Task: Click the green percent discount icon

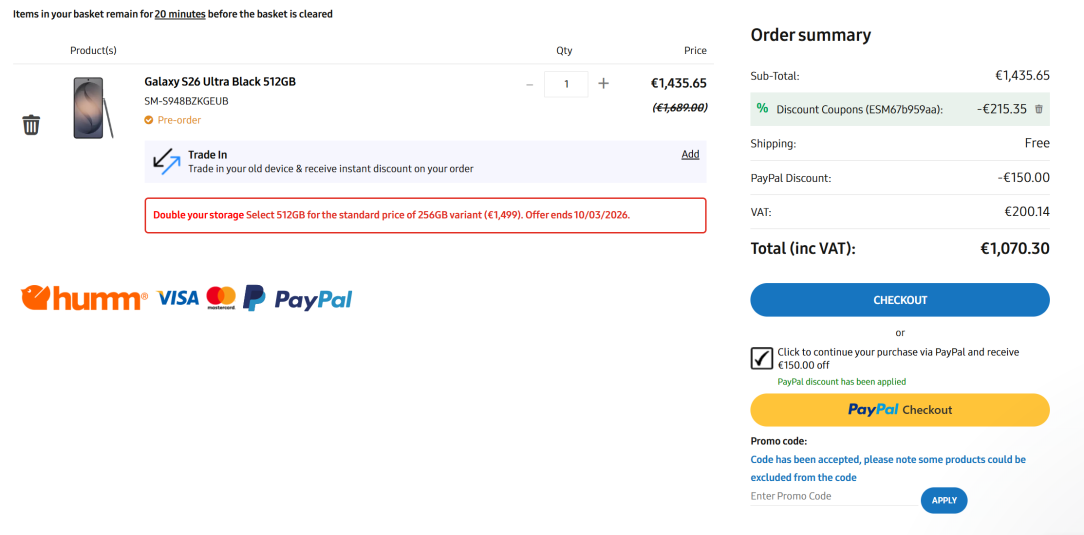Action: [763, 108]
